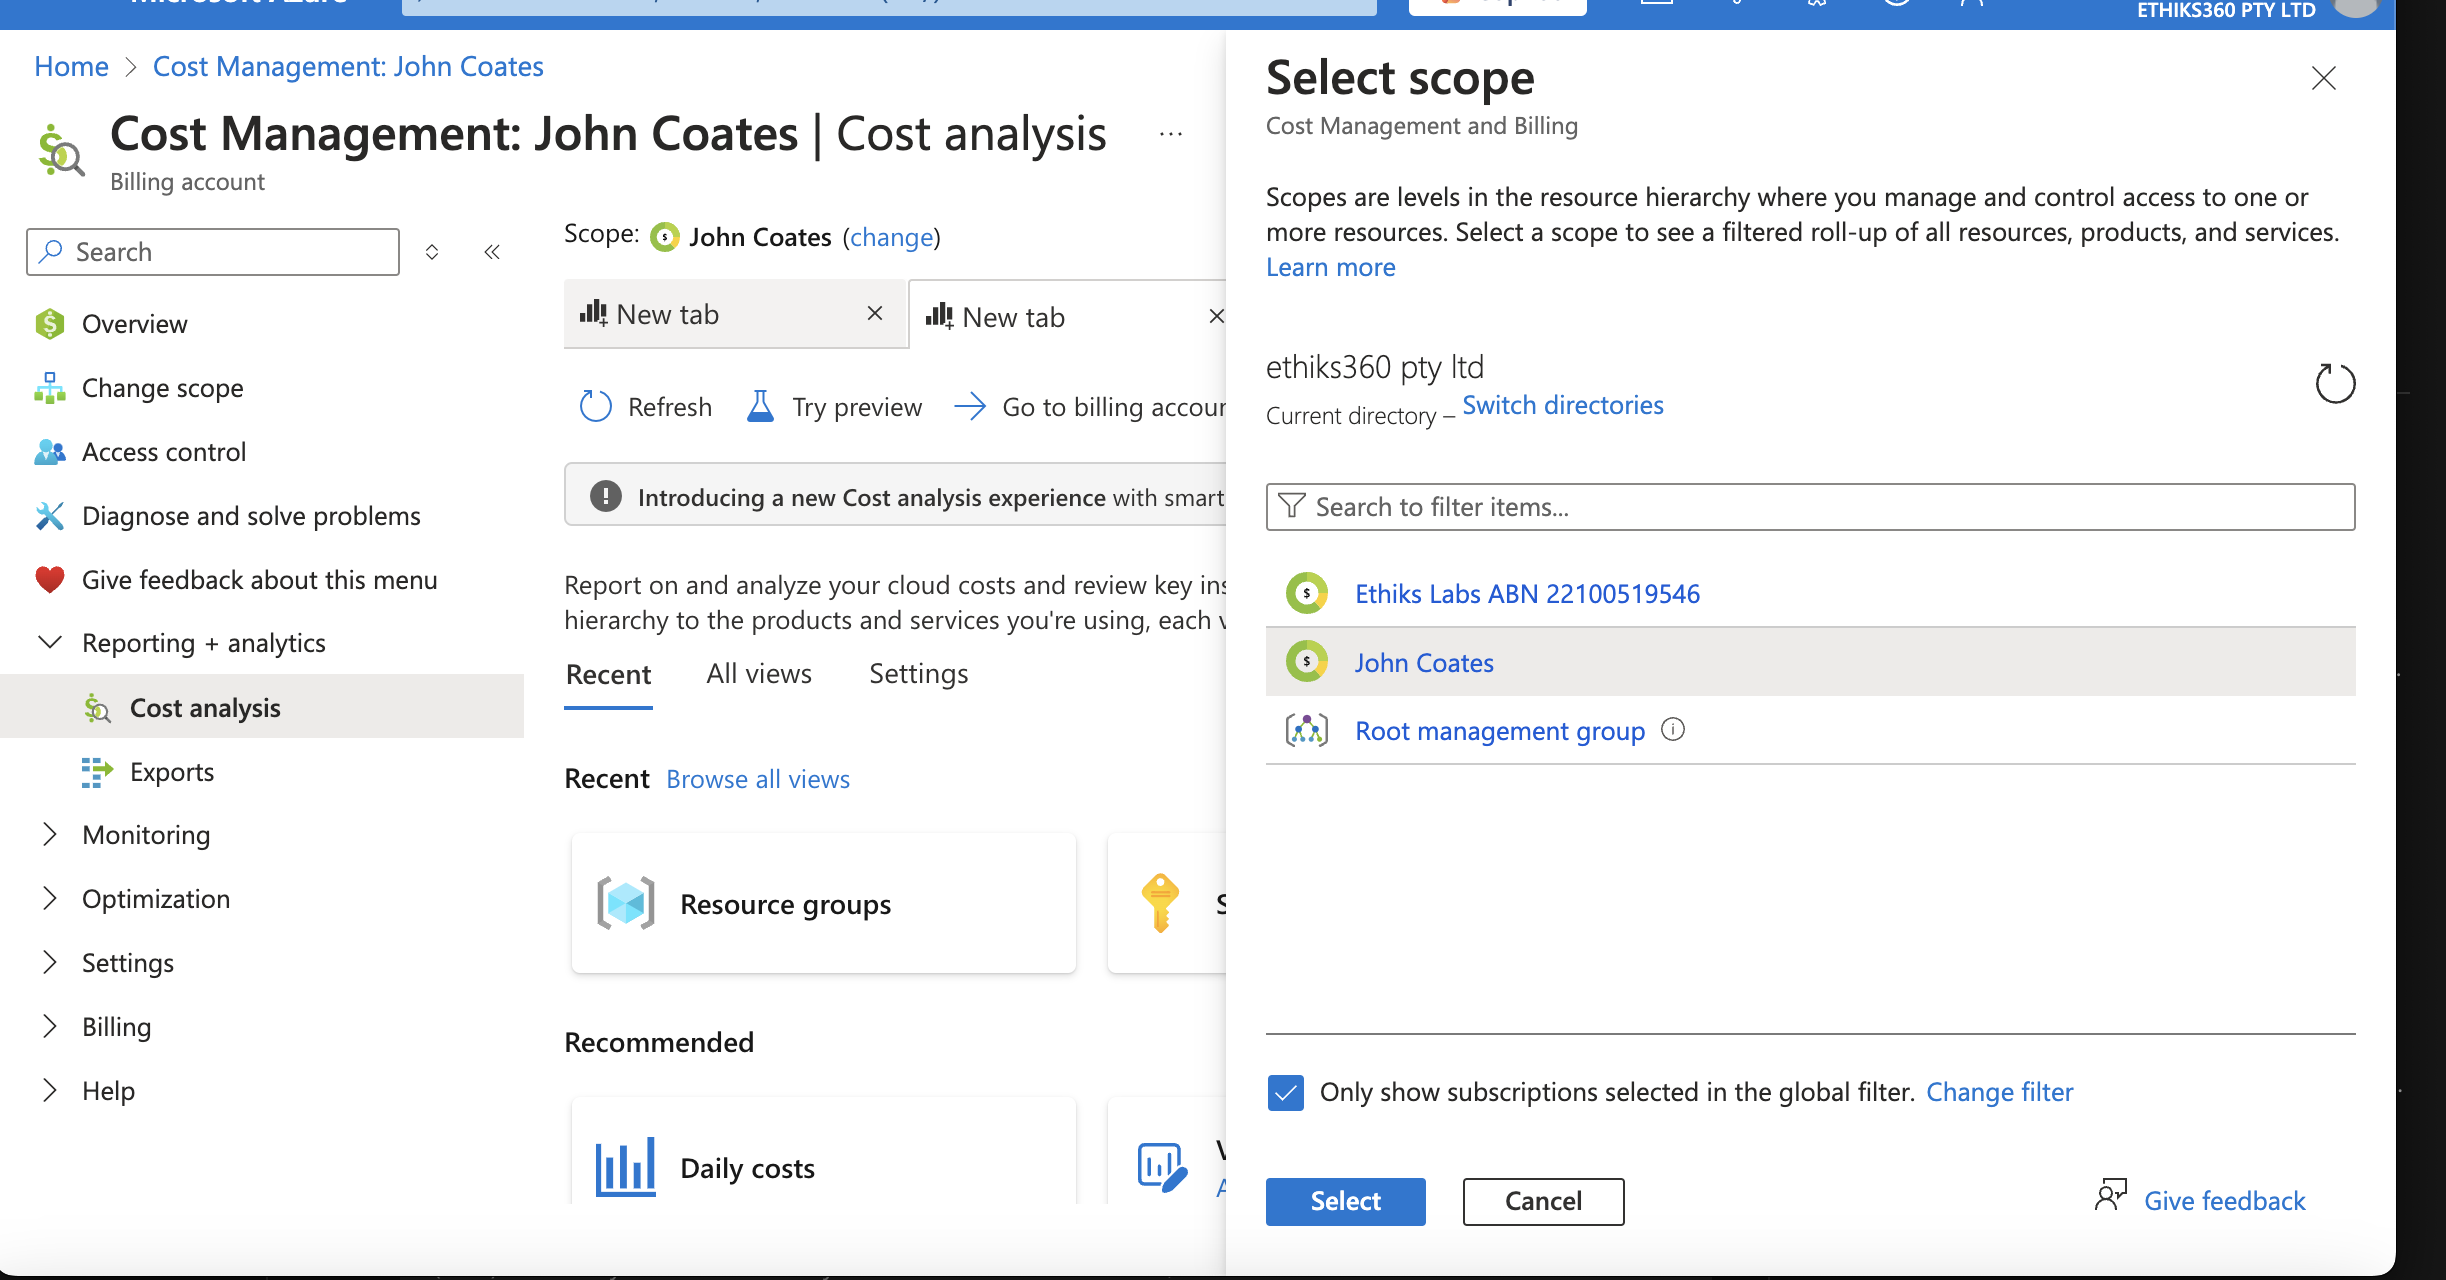Click the Root management group info icon

[x=1673, y=730]
